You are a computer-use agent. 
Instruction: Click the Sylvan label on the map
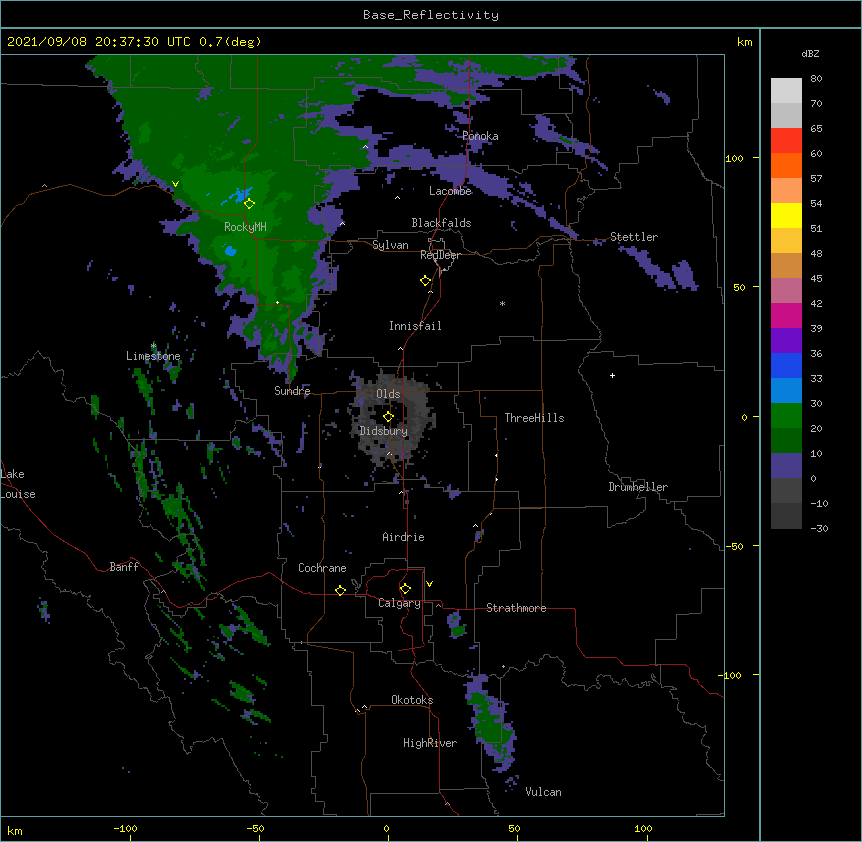390,245
